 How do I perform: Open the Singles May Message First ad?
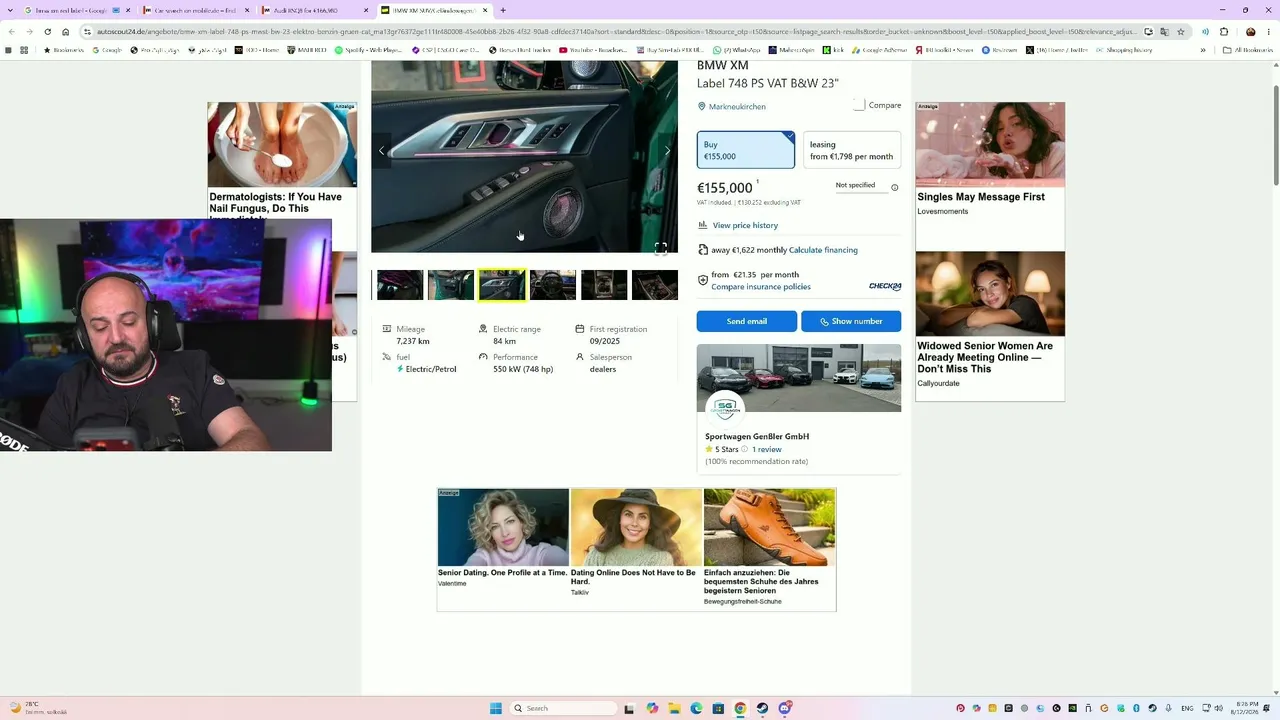coord(990,160)
